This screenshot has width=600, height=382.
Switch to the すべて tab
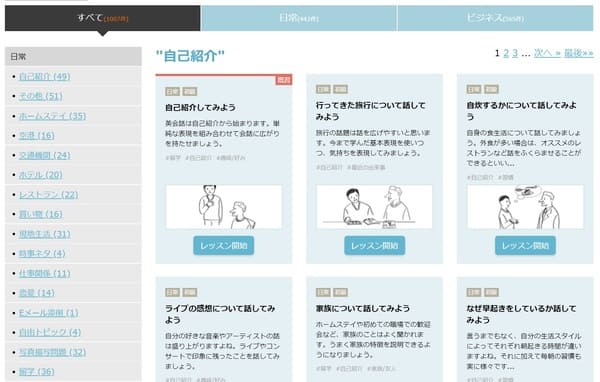[x=103, y=18]
